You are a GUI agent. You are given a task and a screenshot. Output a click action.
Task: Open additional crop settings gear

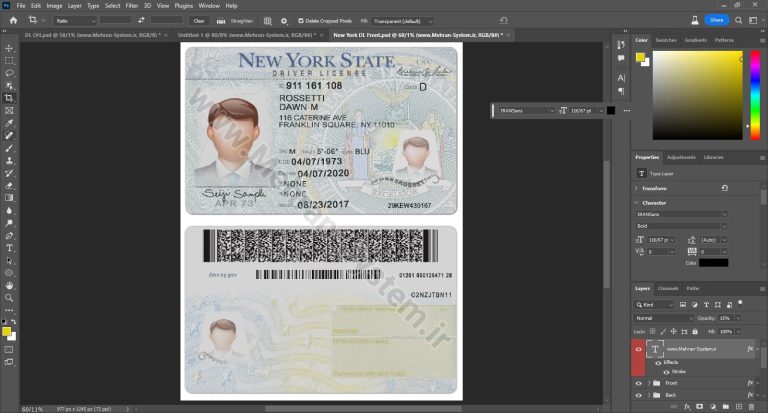tap(284, 21)
